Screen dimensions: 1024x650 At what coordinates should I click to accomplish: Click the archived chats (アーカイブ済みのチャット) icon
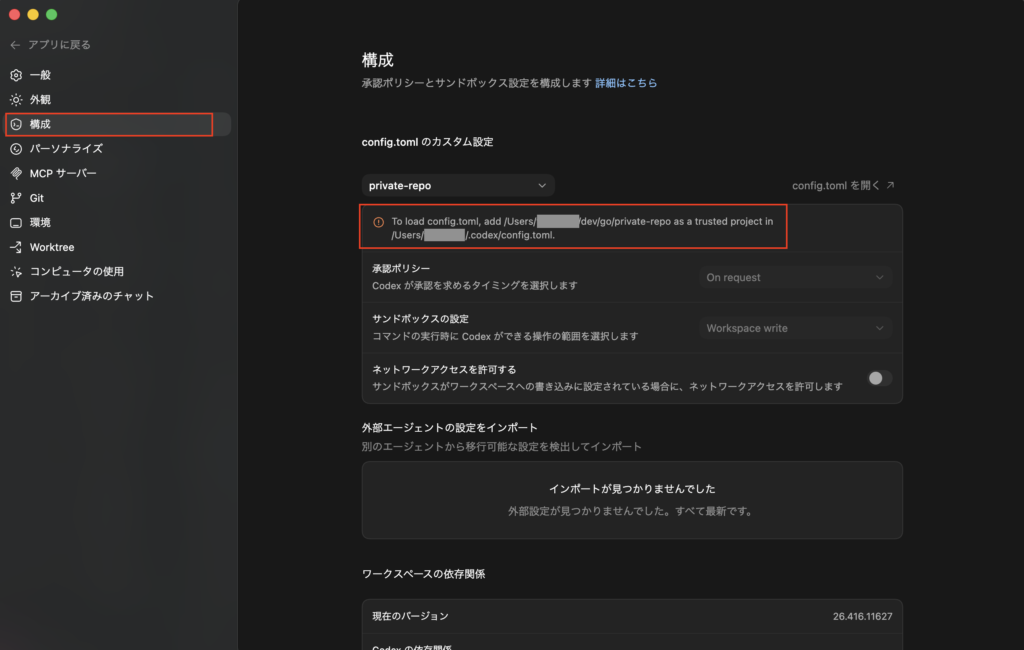point(16,296)
